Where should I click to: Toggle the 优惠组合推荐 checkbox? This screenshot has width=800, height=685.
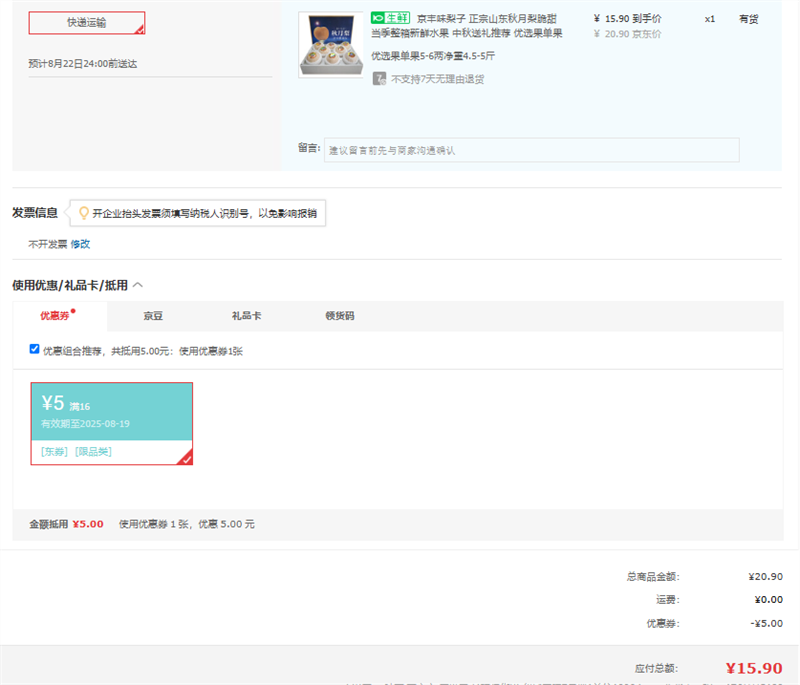[35, 350]
